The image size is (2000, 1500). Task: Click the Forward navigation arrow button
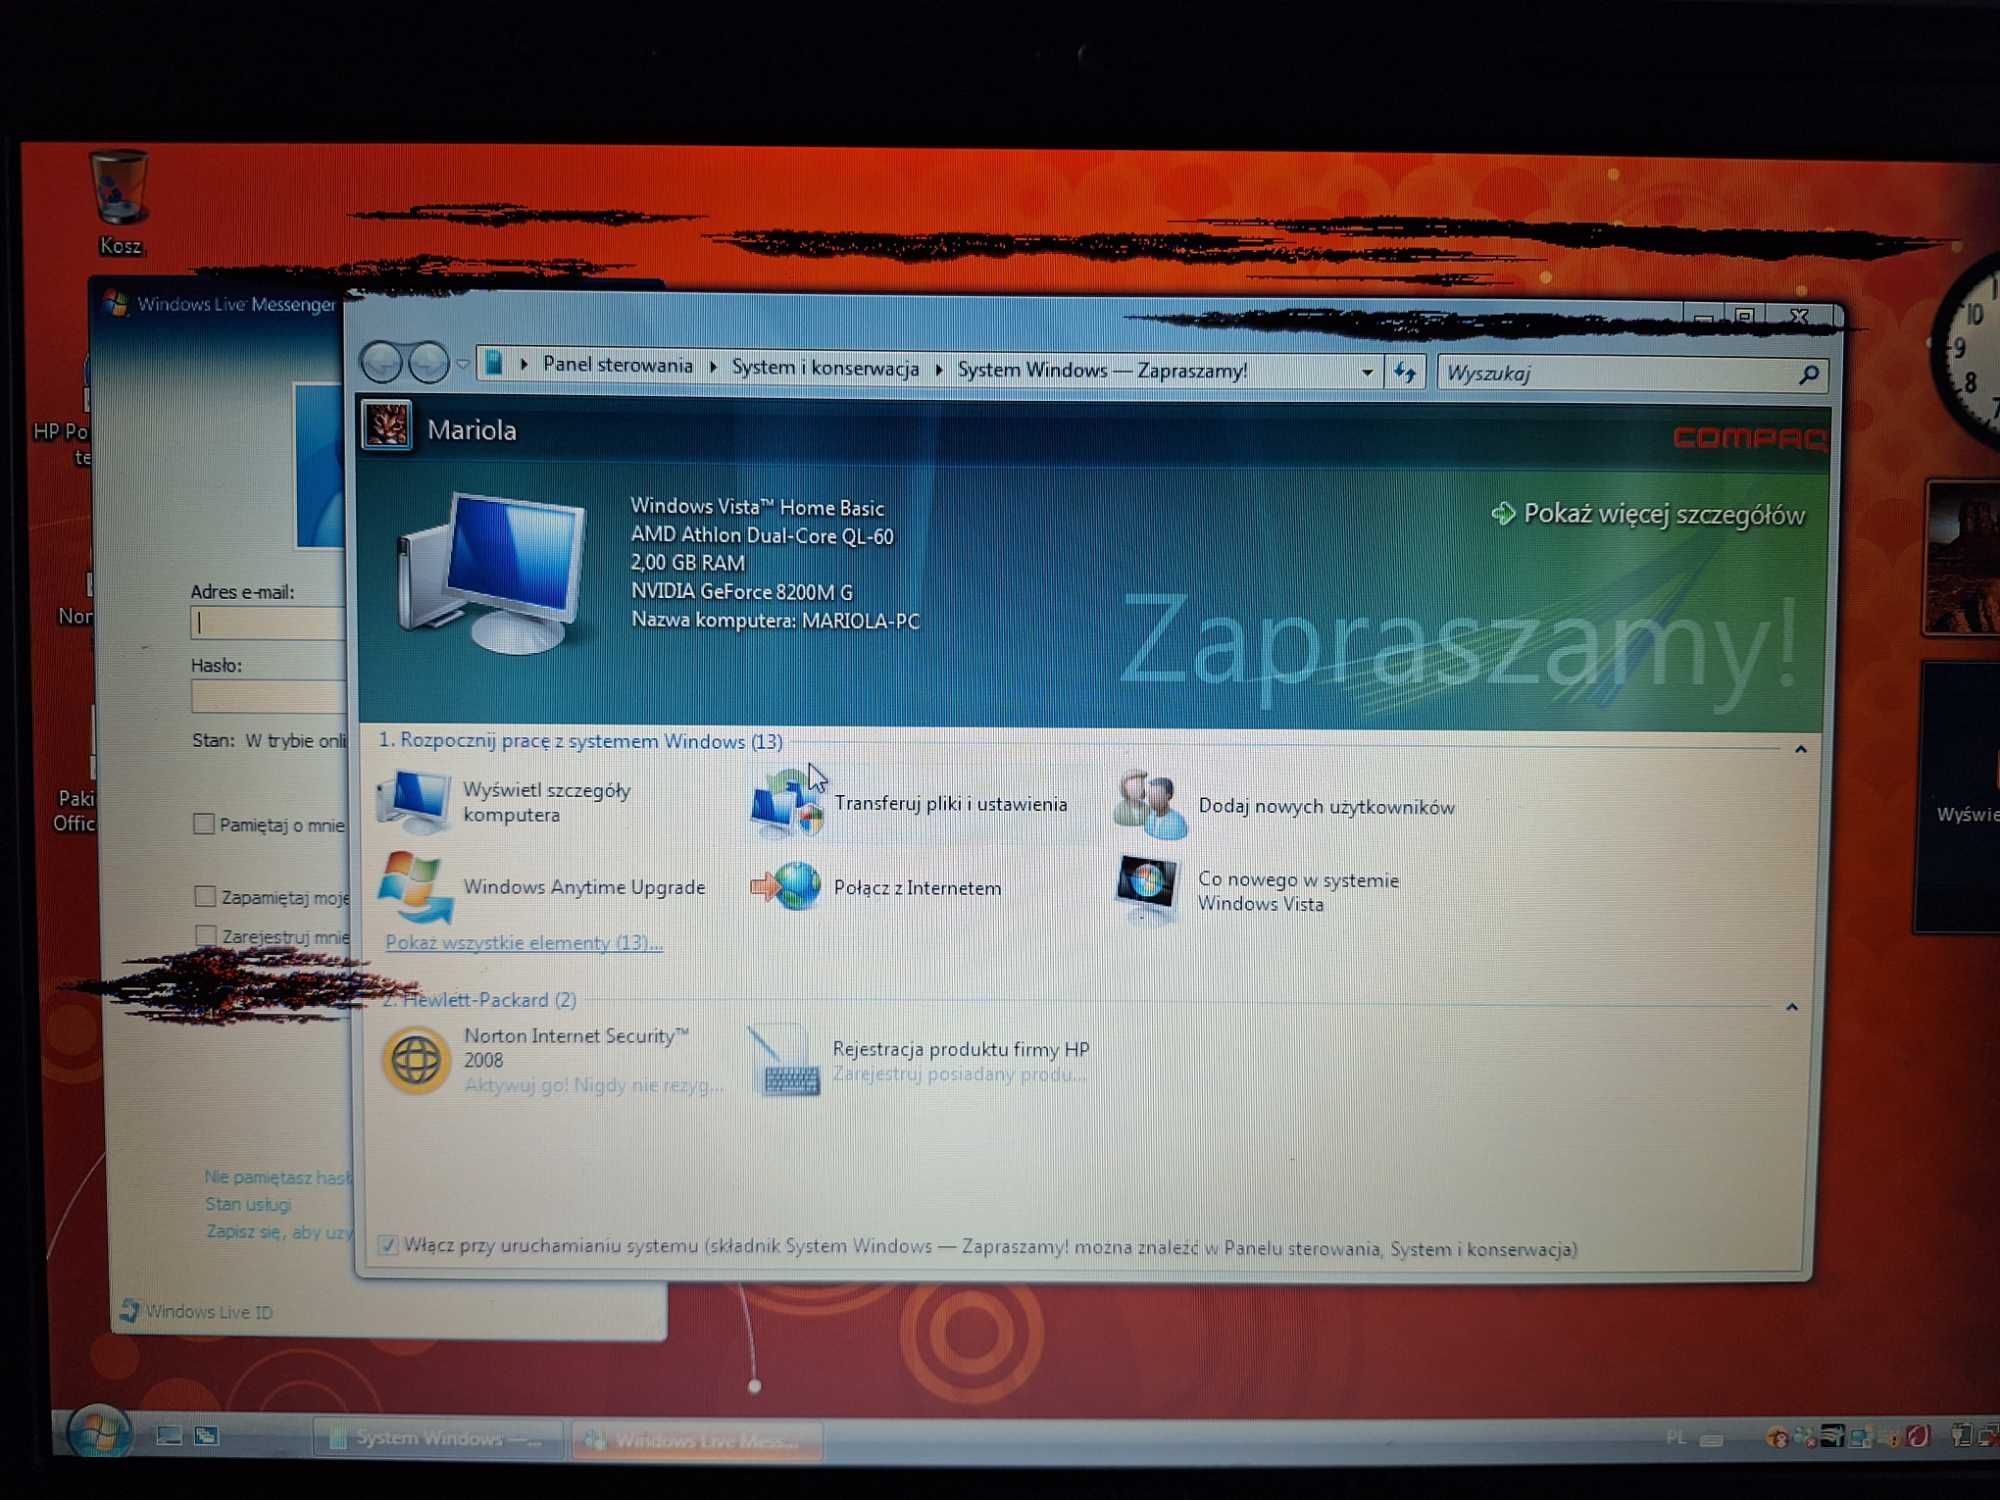(428, 362)
